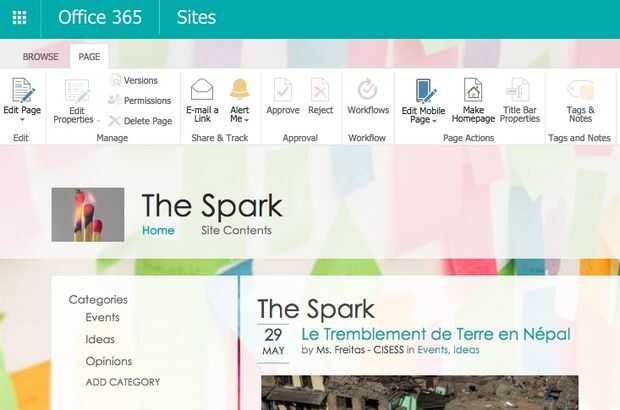Expand the Edit Page dropdown arrow
620x410 pixels.
point(22,119)
